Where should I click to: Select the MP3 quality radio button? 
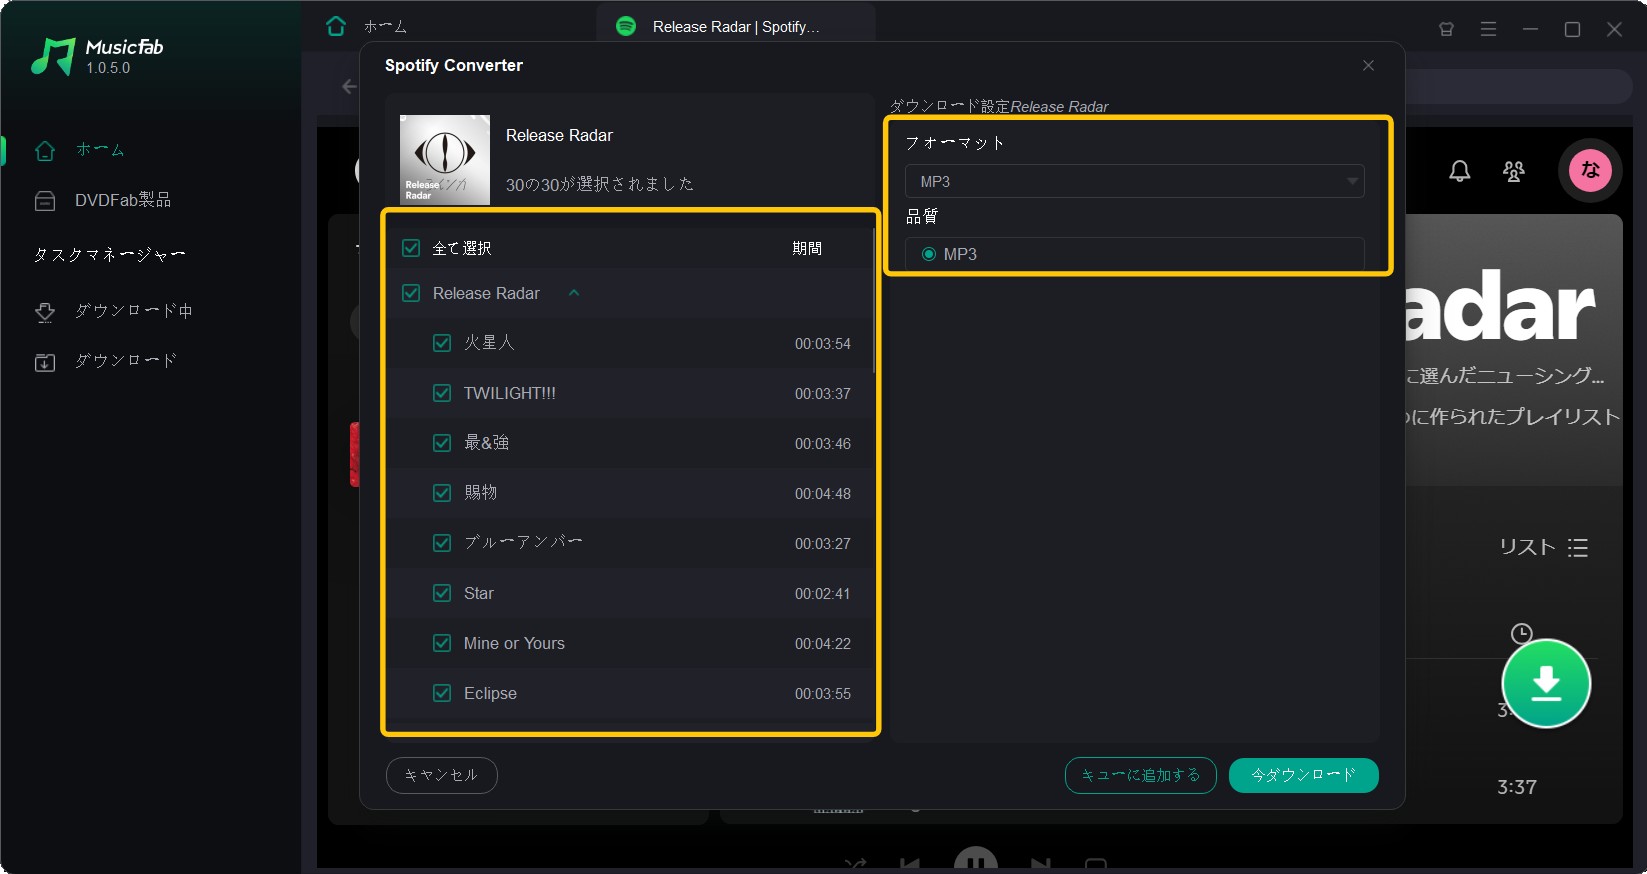pyautogui.click(x=929, y=254)
